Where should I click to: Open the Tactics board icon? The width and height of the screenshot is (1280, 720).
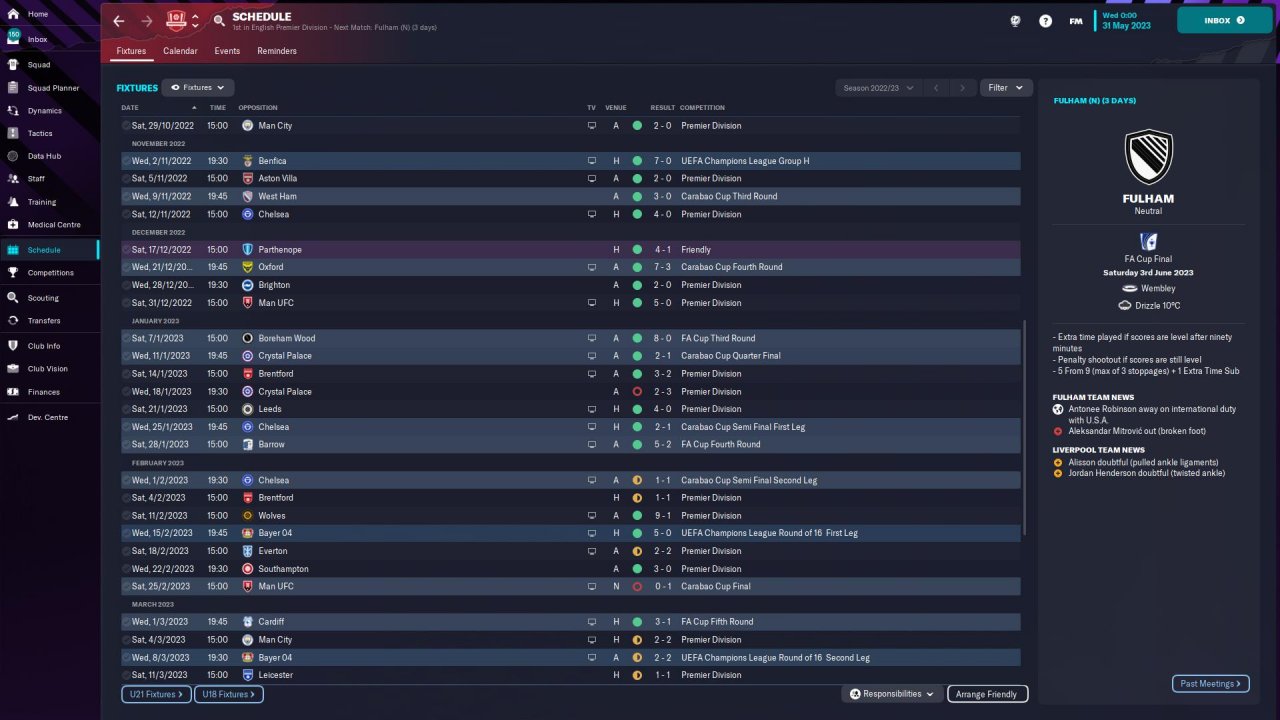[13, 133]
